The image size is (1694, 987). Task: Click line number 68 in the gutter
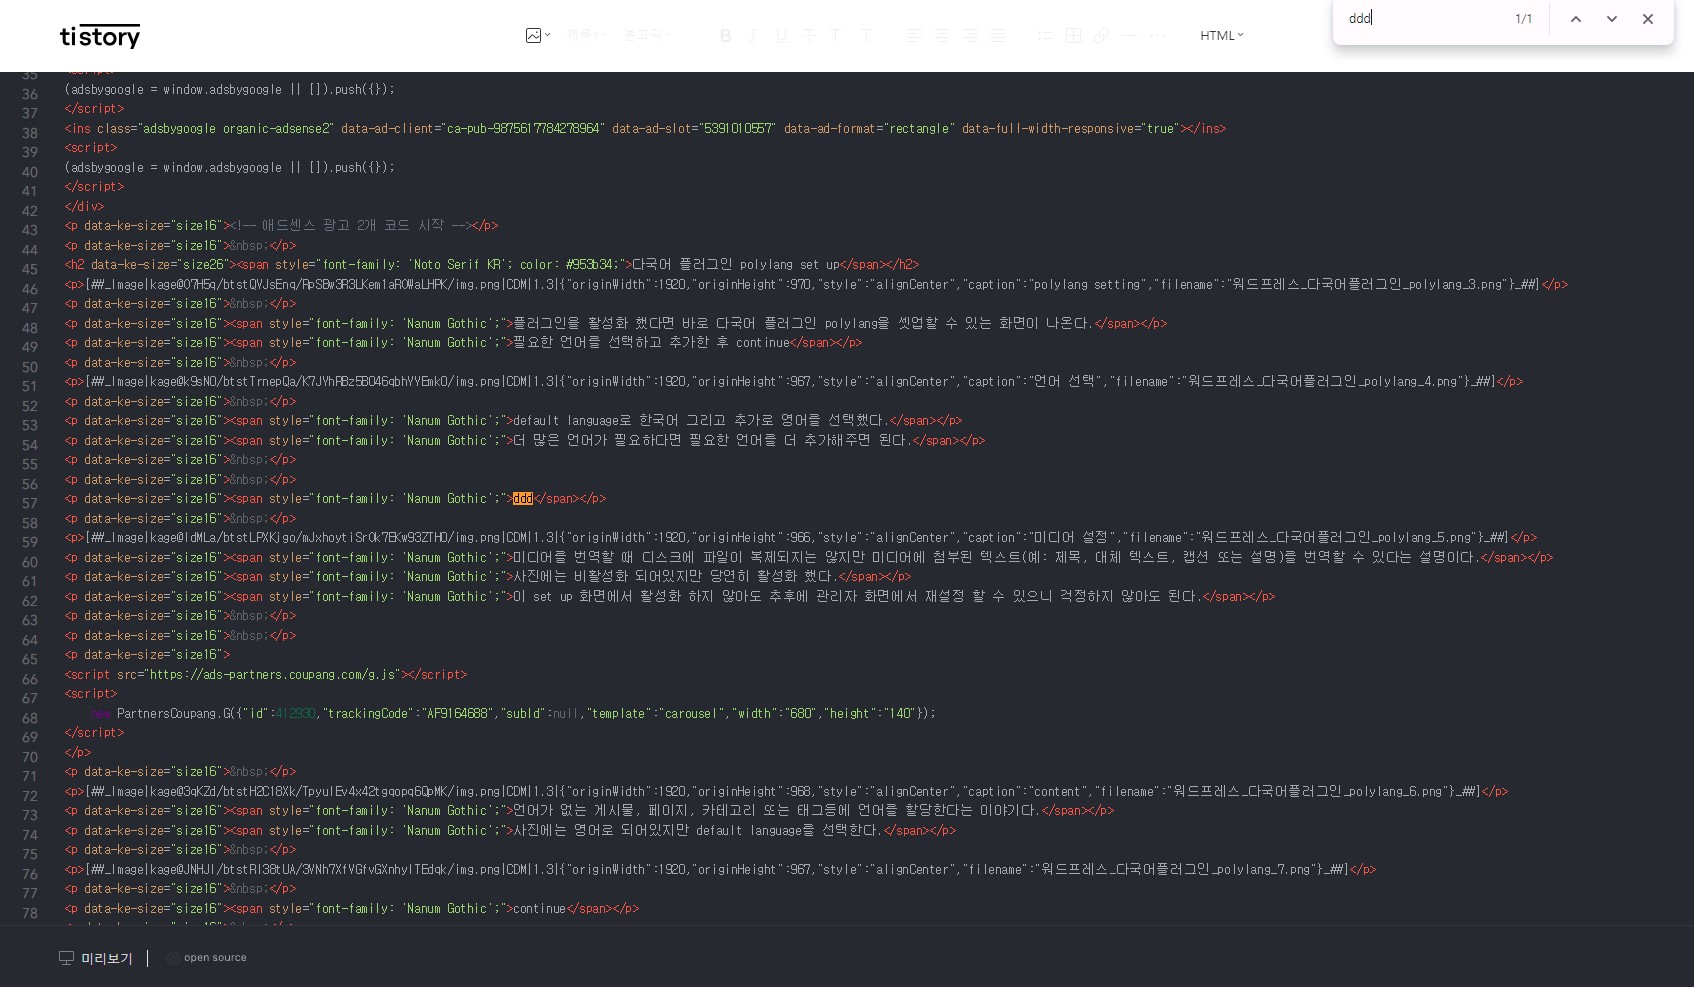(30, 718)
